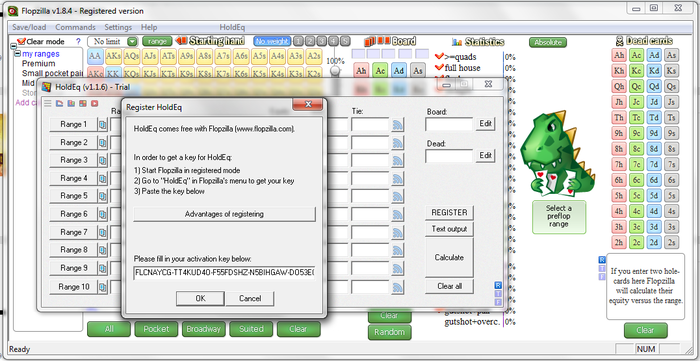Click the blue feed icon in Range 6 row
The width and height of the screenshot is (700, 361).
pos(397,215)
